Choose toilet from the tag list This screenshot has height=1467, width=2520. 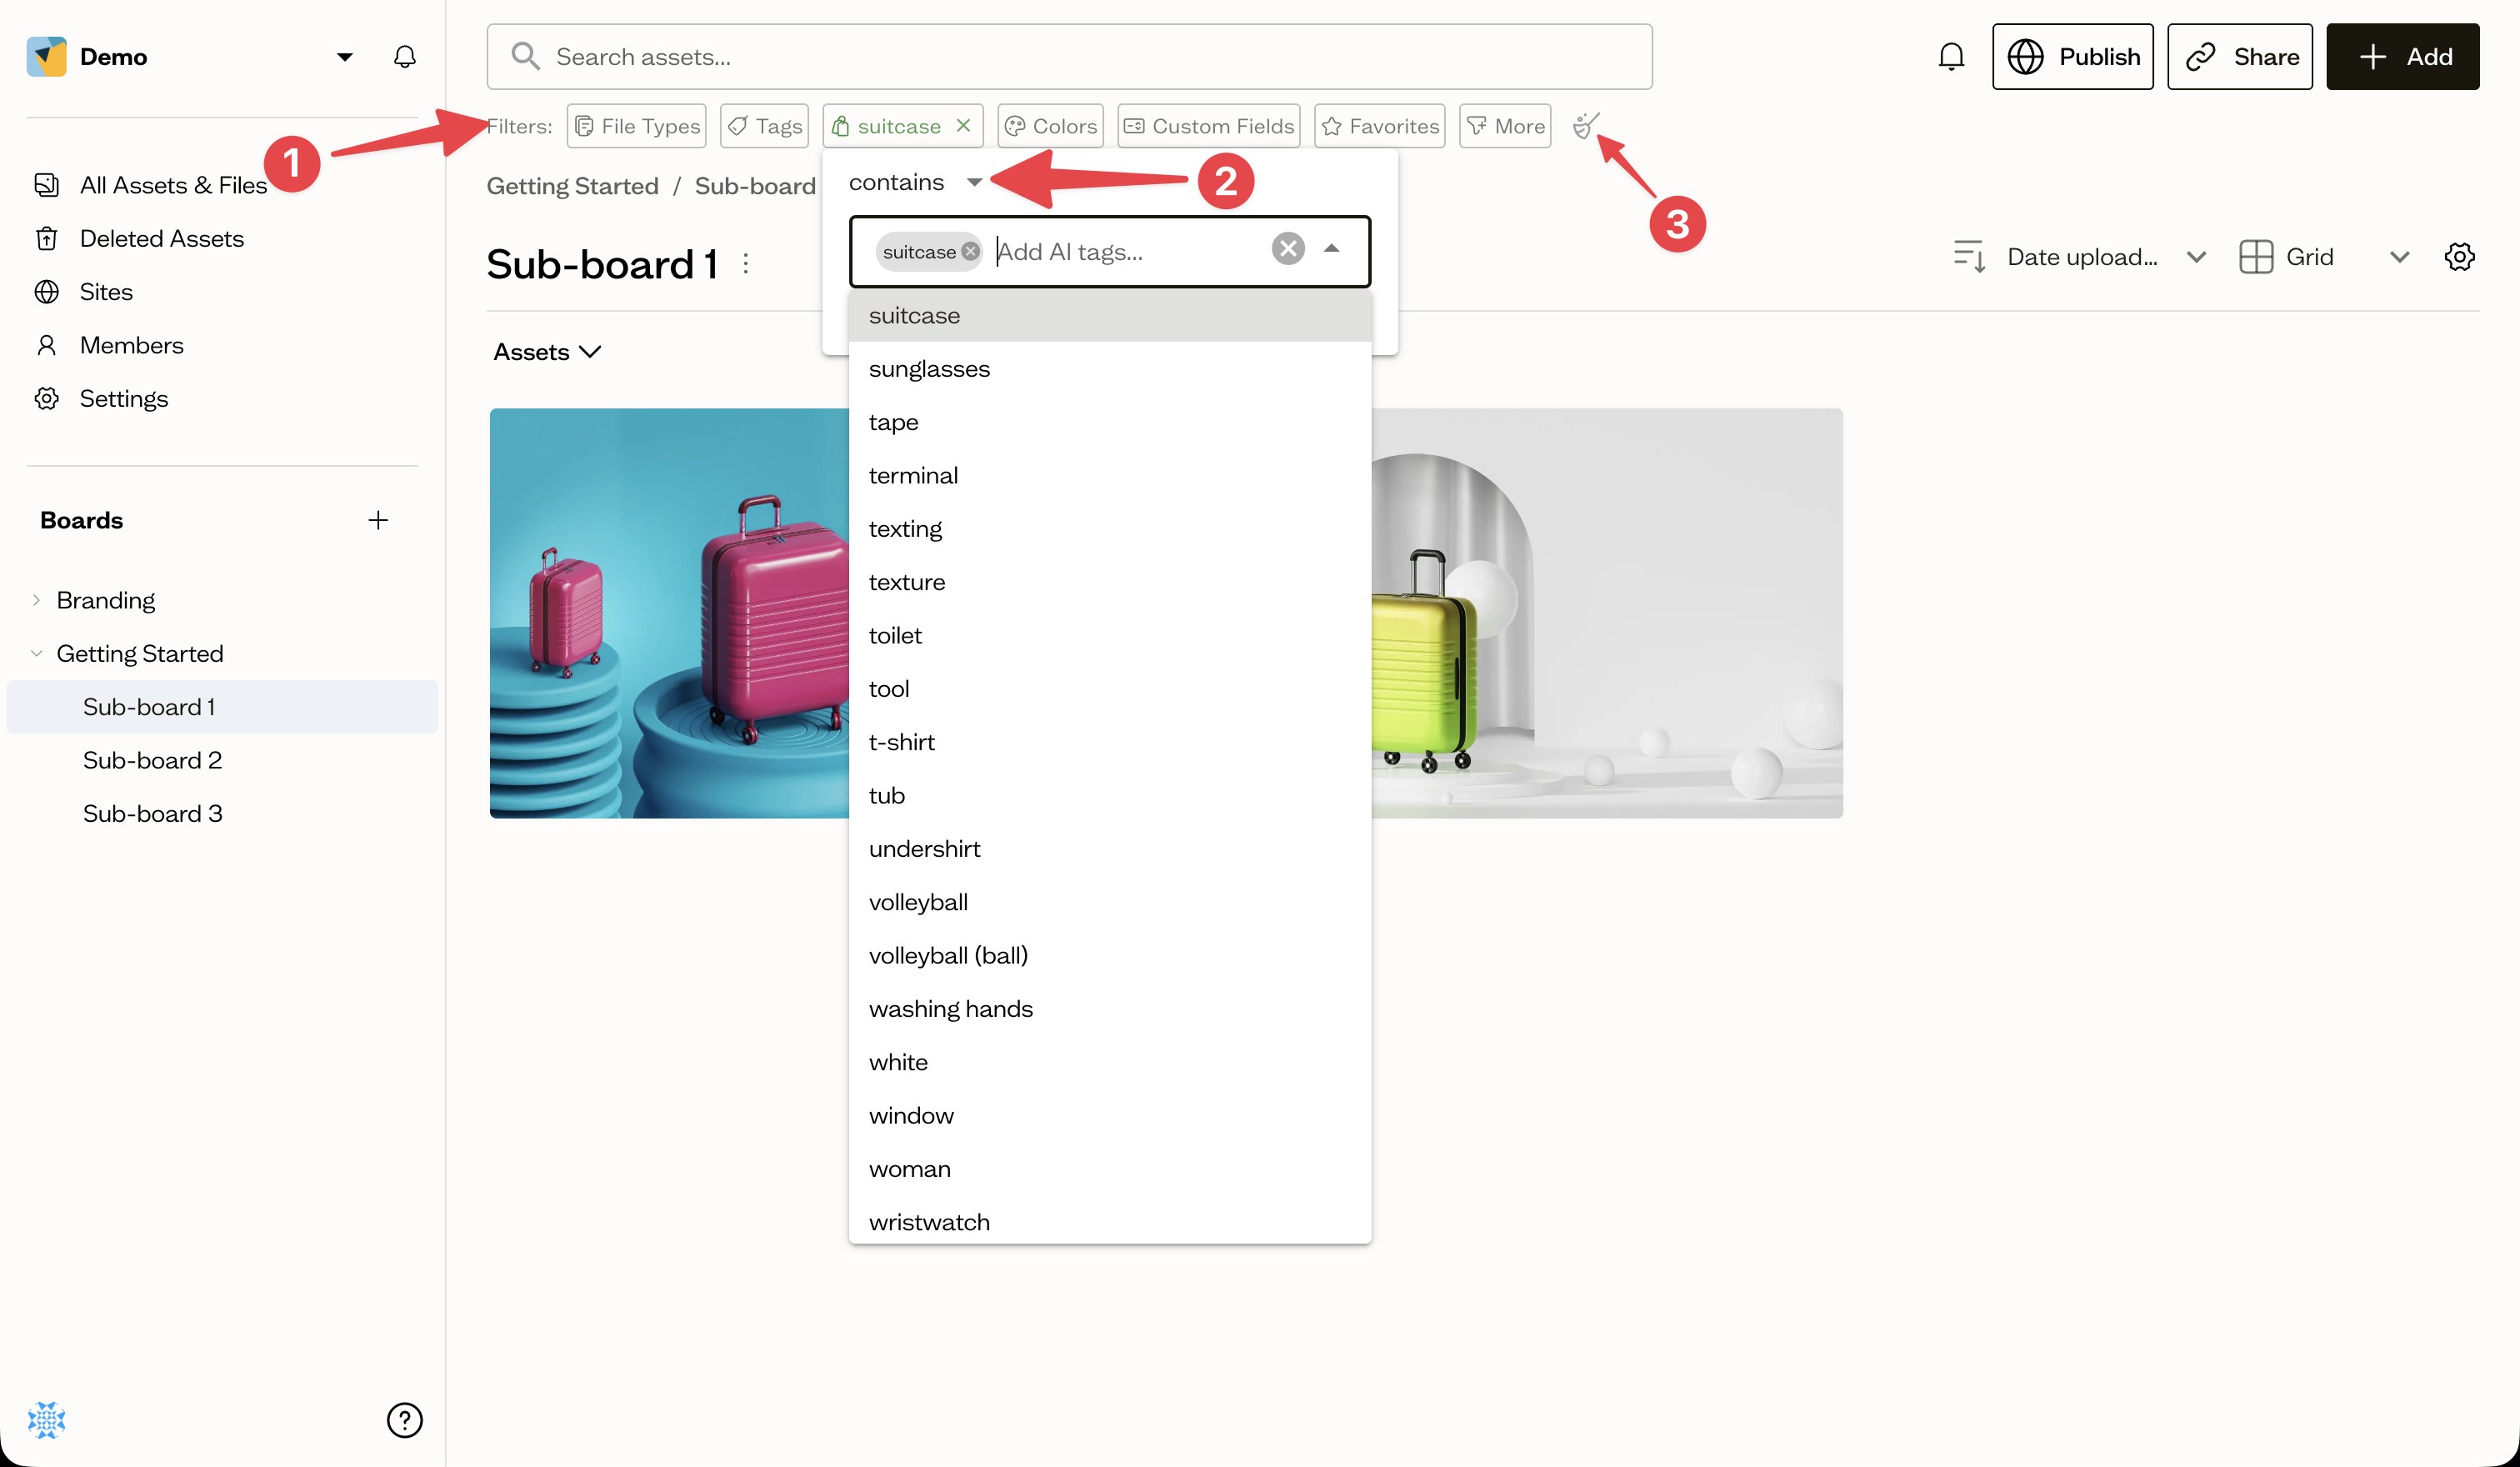point(1109,635)
